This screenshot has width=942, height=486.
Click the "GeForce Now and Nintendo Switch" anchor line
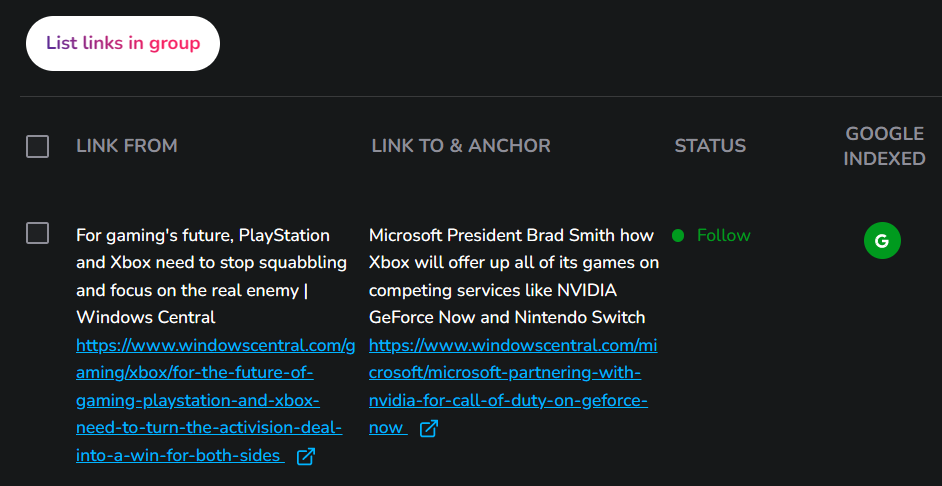click(x=507, y=317)
